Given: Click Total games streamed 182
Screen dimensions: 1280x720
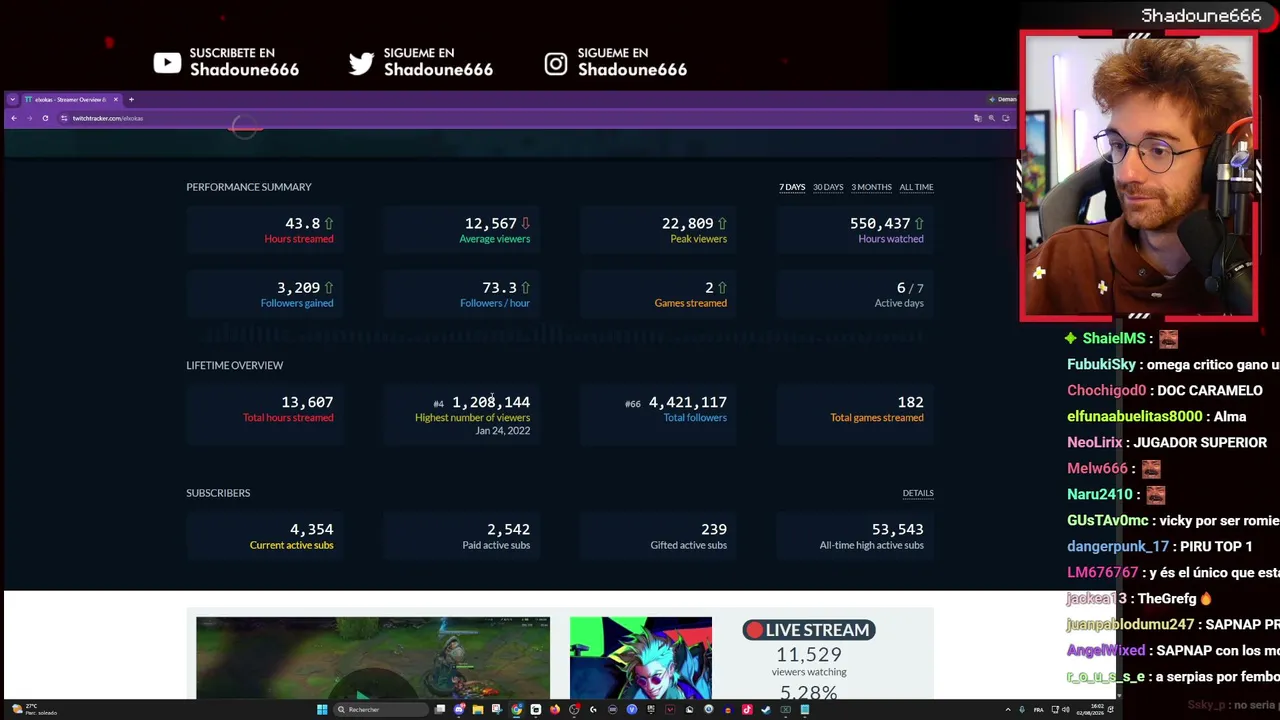Looking at the screenshot, I should coord(910,402).
